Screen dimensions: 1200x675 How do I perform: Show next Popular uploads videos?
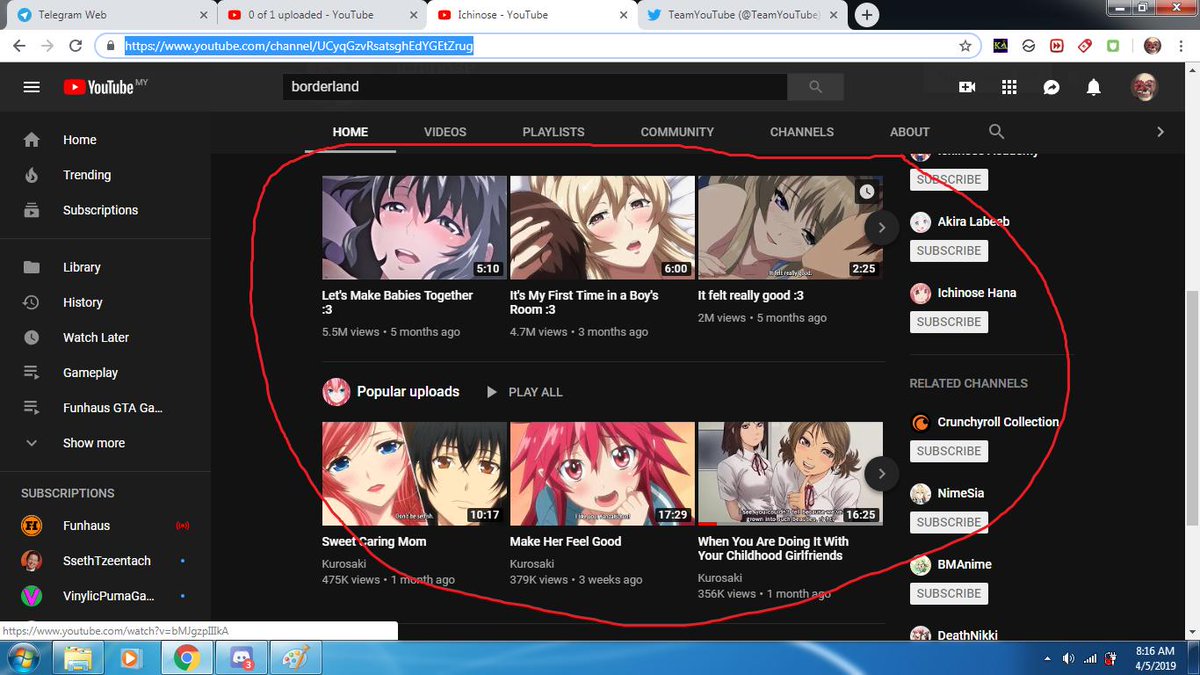881,473
